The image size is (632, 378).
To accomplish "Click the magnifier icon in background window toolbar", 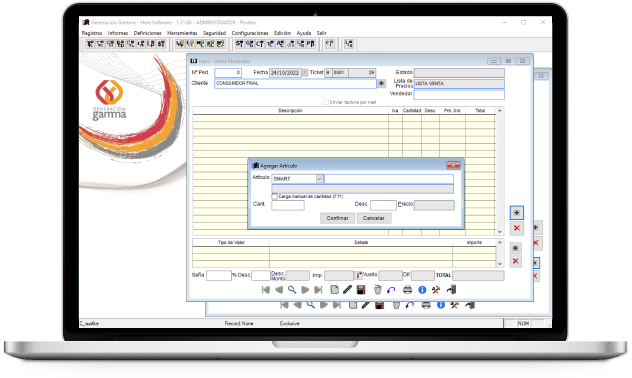I will pyautogui.click(x=310, y=305).
